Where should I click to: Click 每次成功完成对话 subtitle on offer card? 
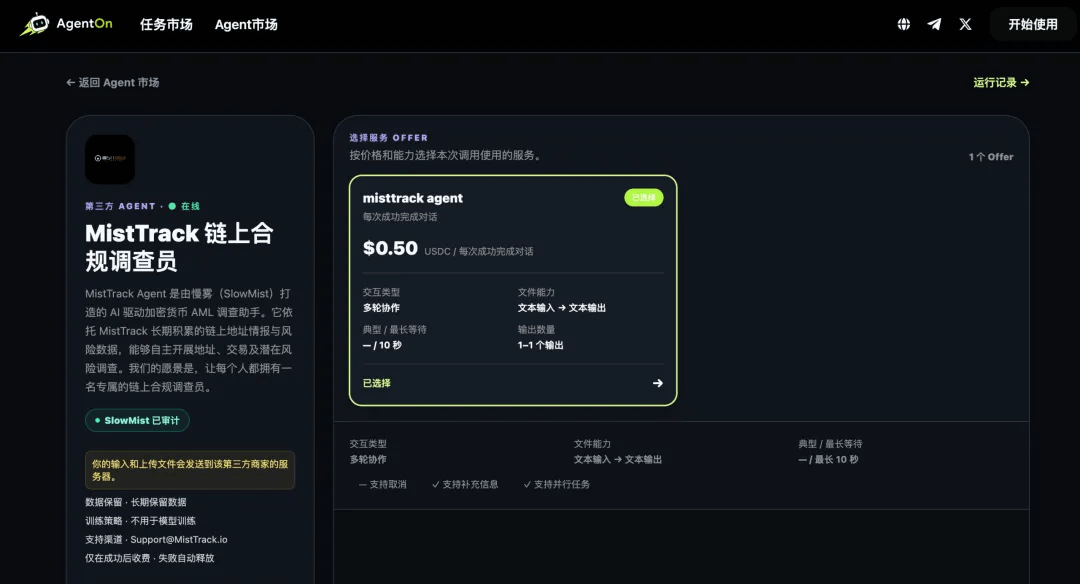pyautogui.click(x=400, y=217)
